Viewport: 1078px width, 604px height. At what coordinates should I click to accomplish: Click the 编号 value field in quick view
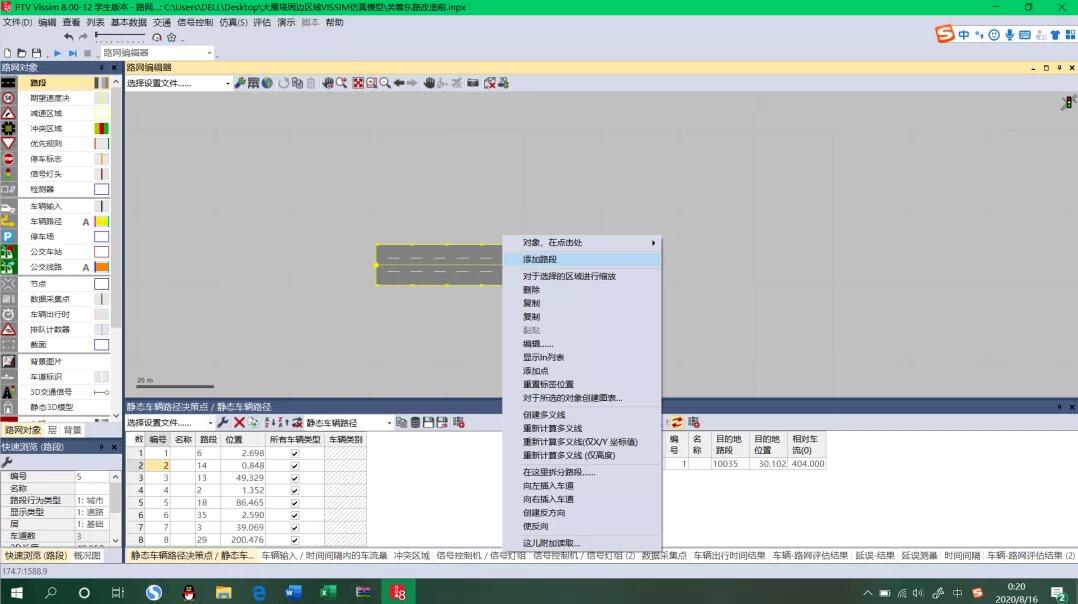tap(92, 476)
